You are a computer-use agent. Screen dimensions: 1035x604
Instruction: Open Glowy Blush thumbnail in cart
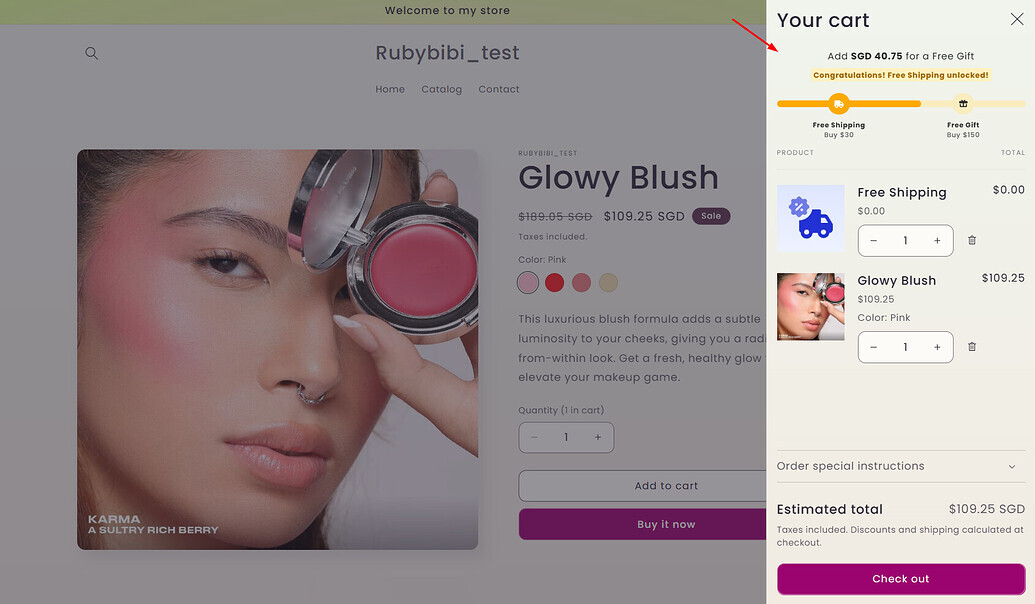(811, 306)
